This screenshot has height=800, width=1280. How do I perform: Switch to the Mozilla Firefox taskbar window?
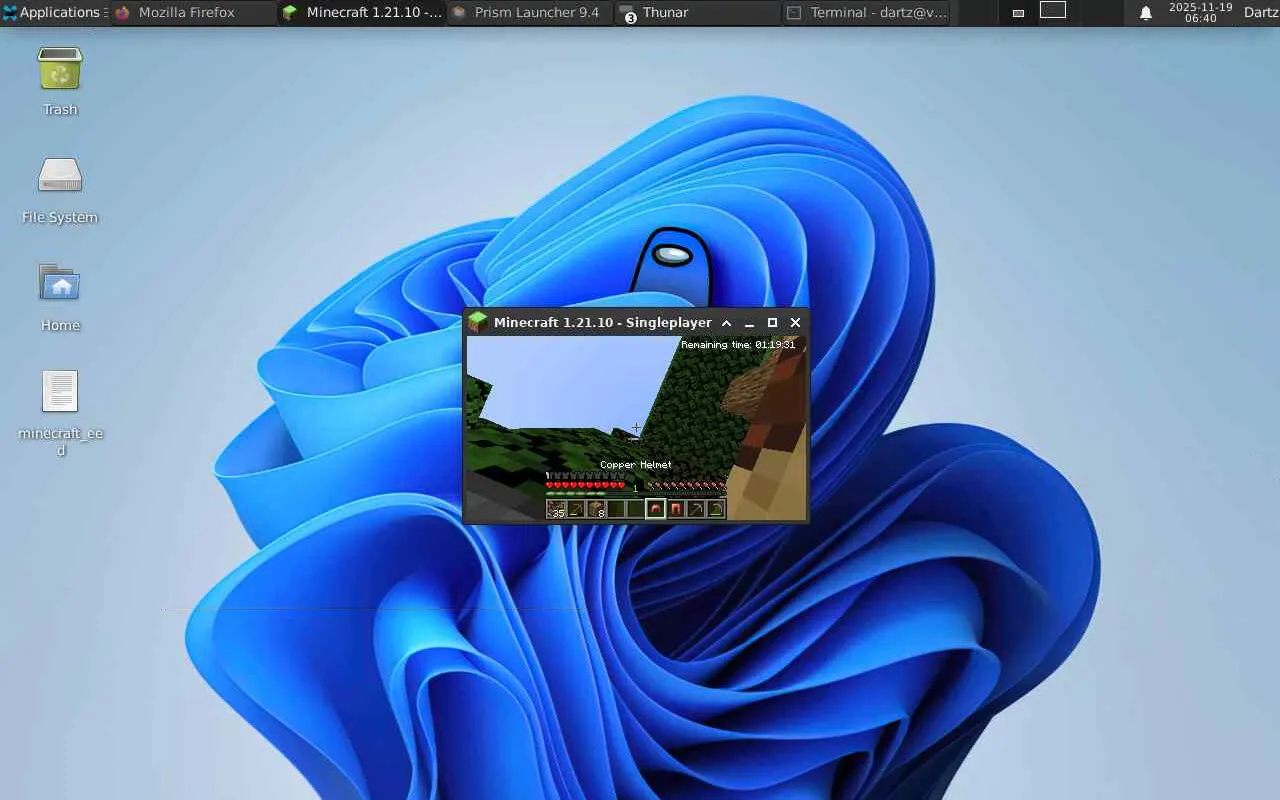point(192,13)
